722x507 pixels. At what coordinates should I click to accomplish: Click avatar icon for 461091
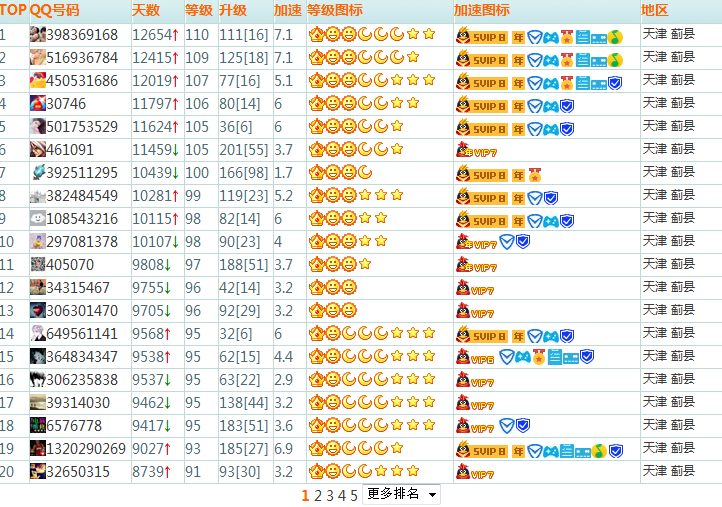coord(38,150)
